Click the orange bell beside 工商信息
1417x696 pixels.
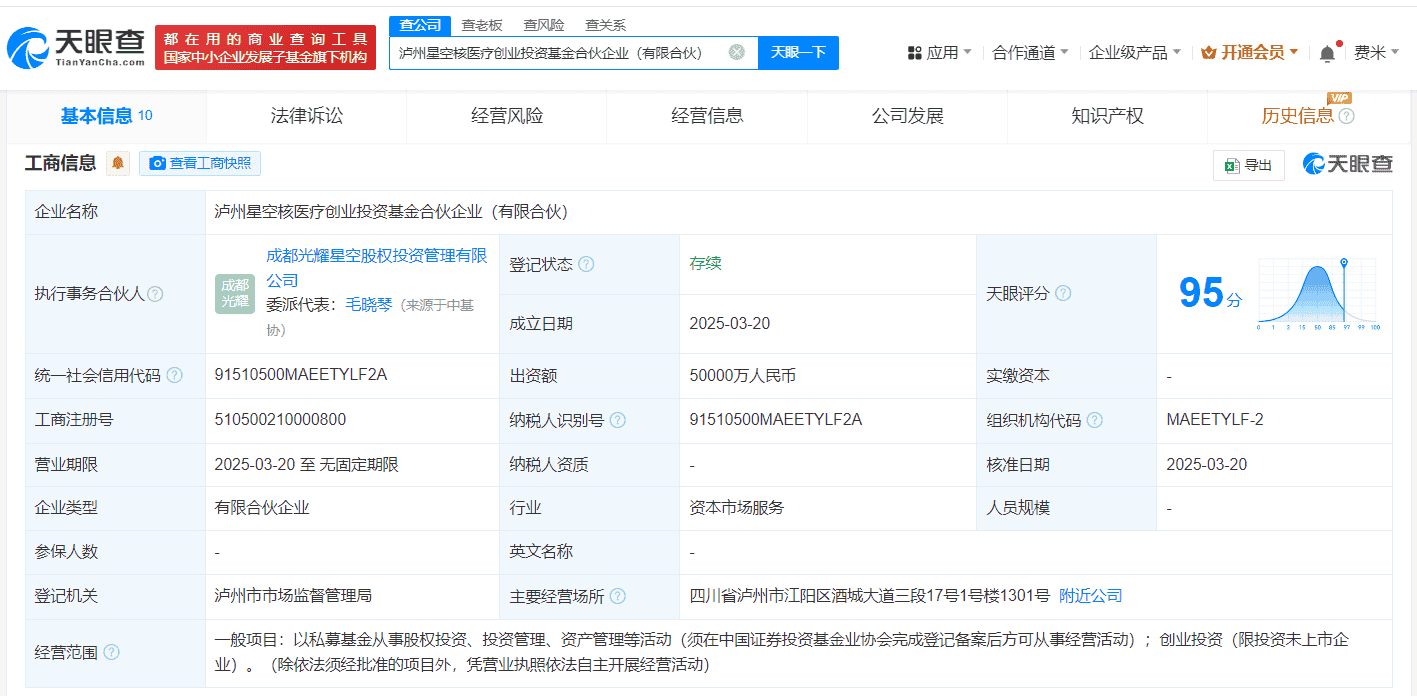118,163
